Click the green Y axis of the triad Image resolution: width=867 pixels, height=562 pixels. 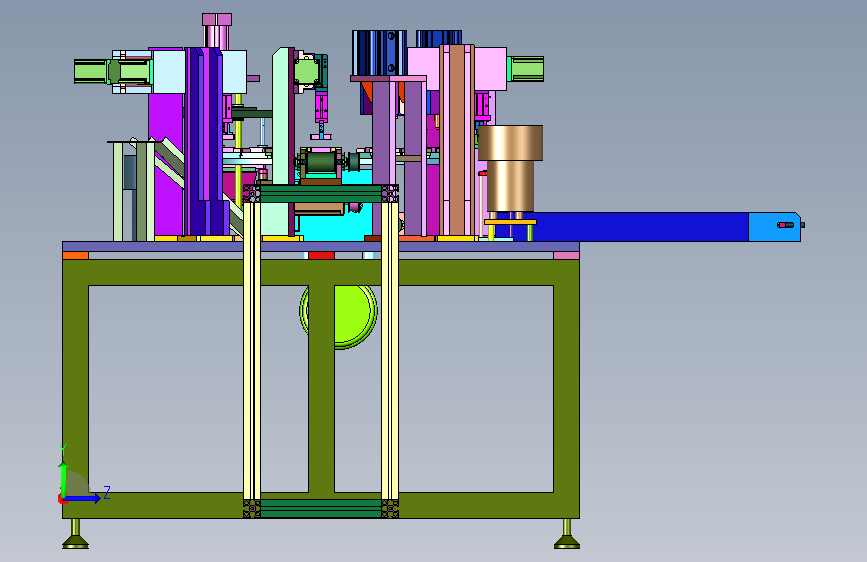click(x=64, y=478)
